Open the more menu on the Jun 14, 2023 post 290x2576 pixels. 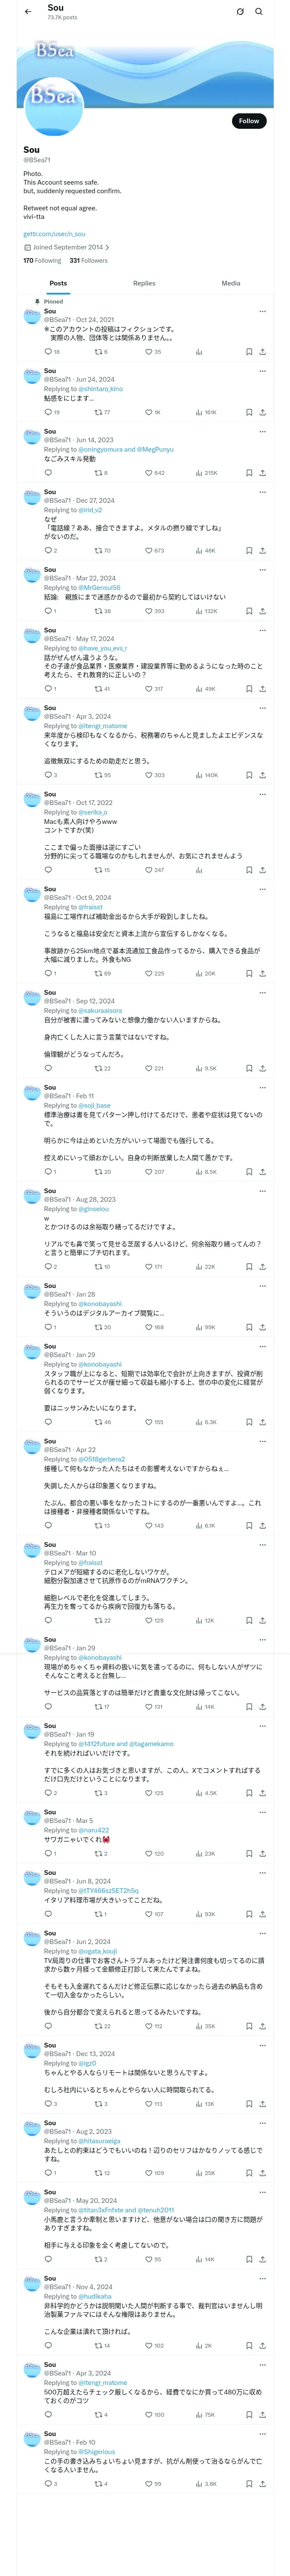pyautogui.click(x=262, y=432)
